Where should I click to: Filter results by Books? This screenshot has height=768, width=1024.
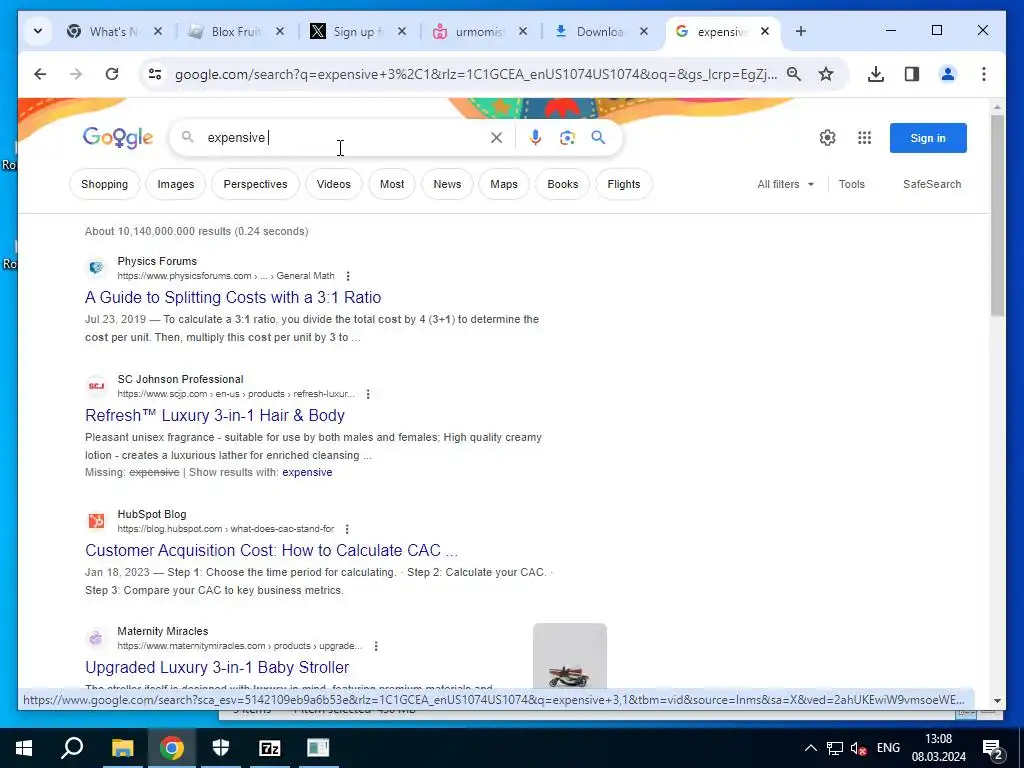[563, 184]
